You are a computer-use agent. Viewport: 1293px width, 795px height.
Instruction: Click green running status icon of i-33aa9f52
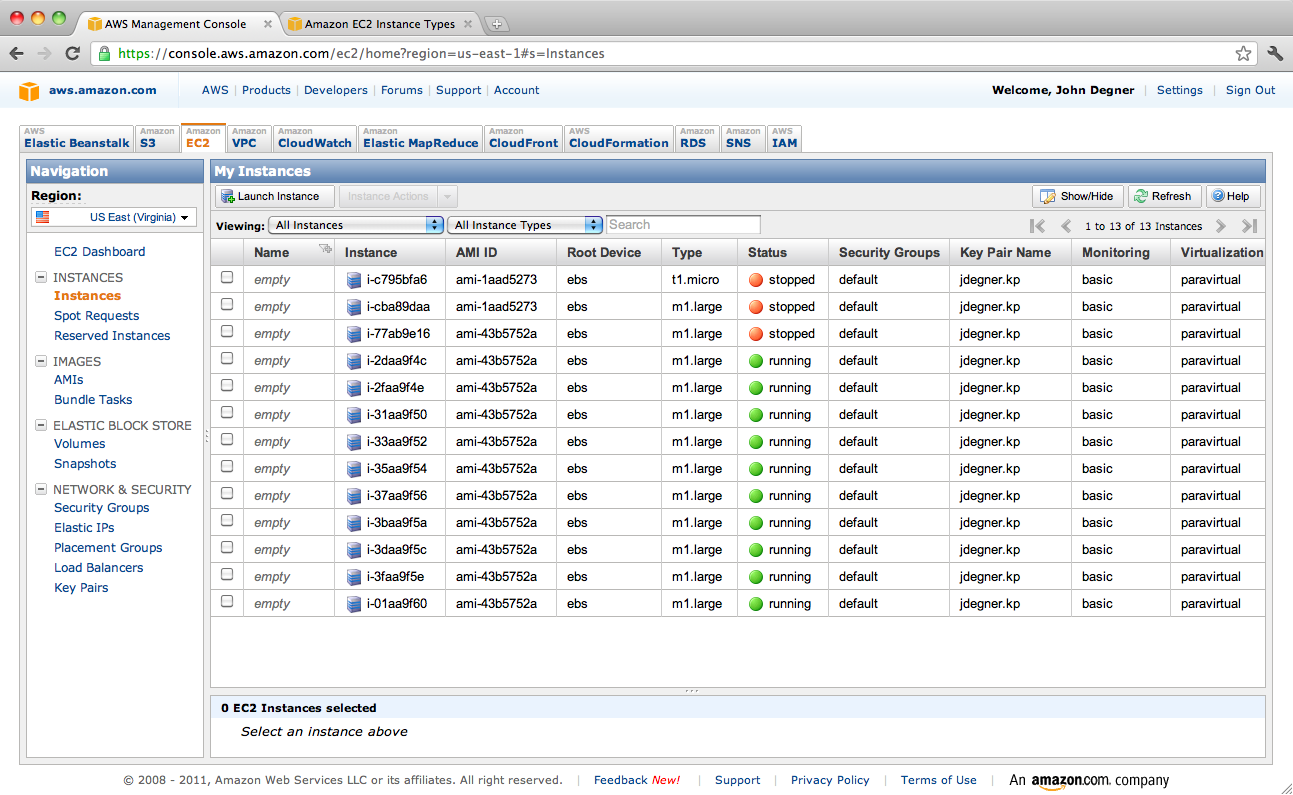coord(756,442)
